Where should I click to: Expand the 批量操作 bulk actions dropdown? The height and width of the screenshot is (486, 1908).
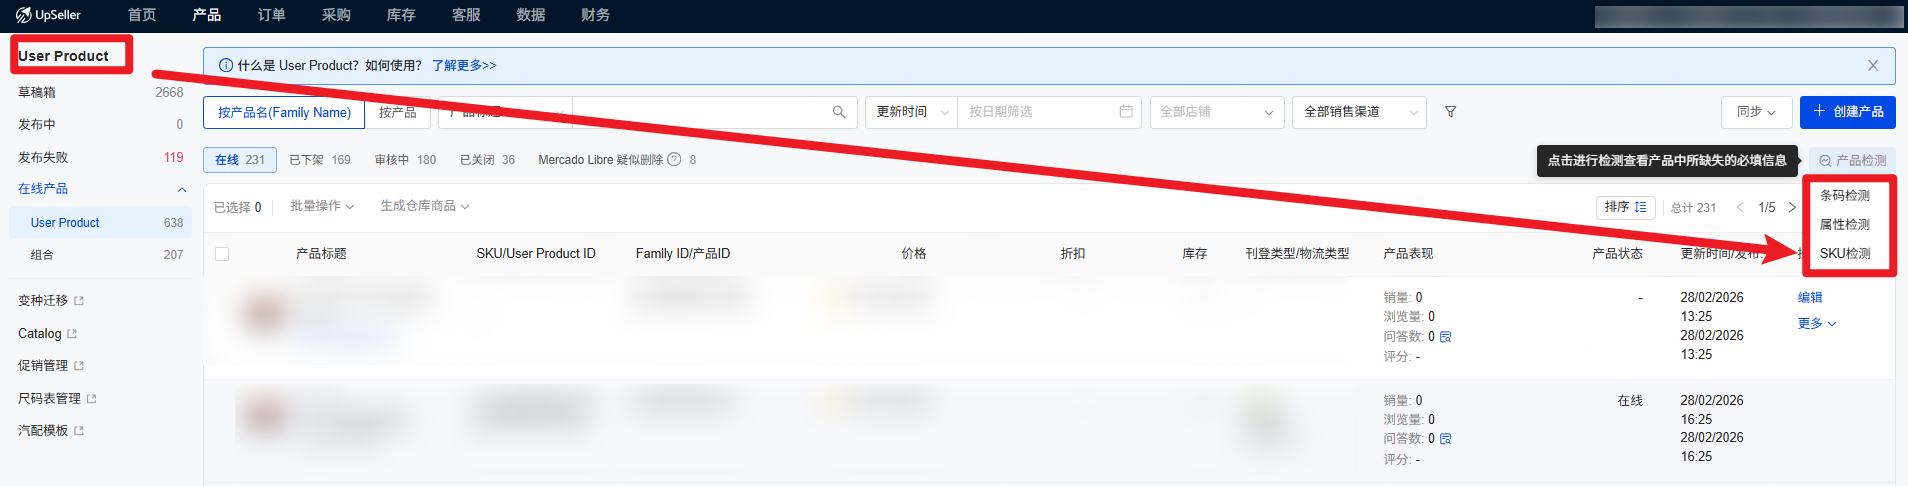[x=322, y=206]
